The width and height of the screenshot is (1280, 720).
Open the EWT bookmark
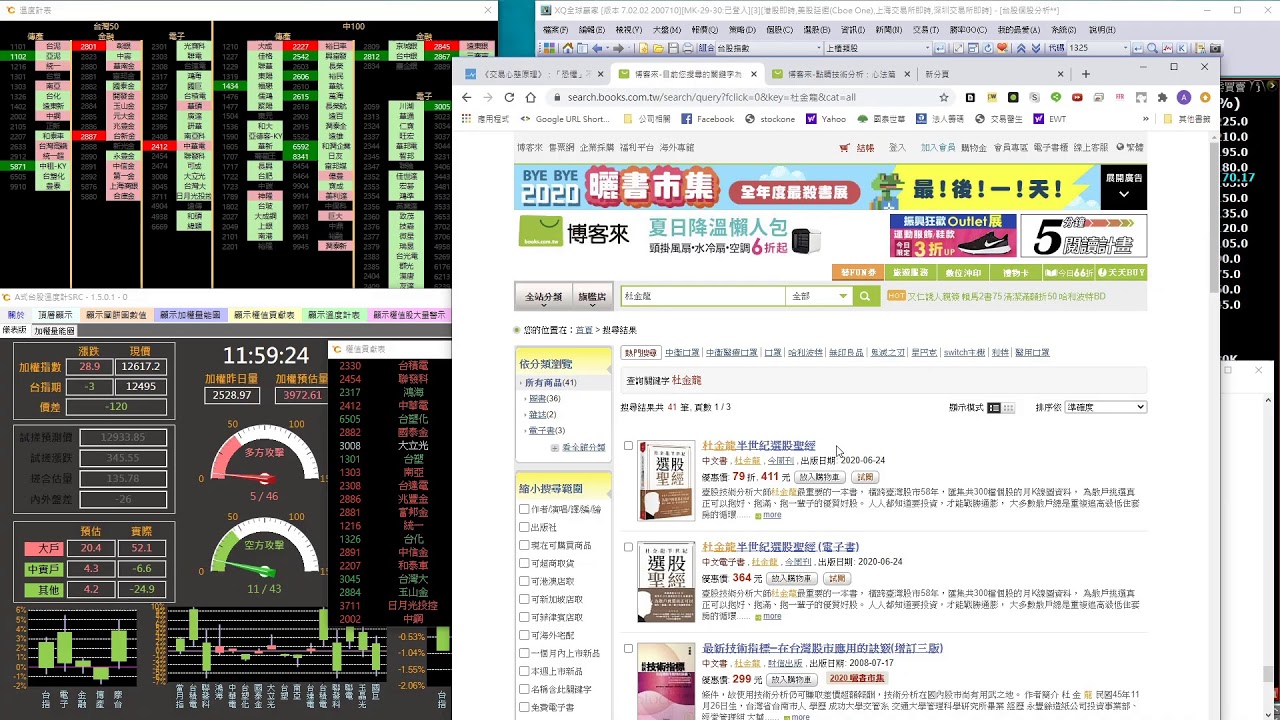pos(1050,119)
